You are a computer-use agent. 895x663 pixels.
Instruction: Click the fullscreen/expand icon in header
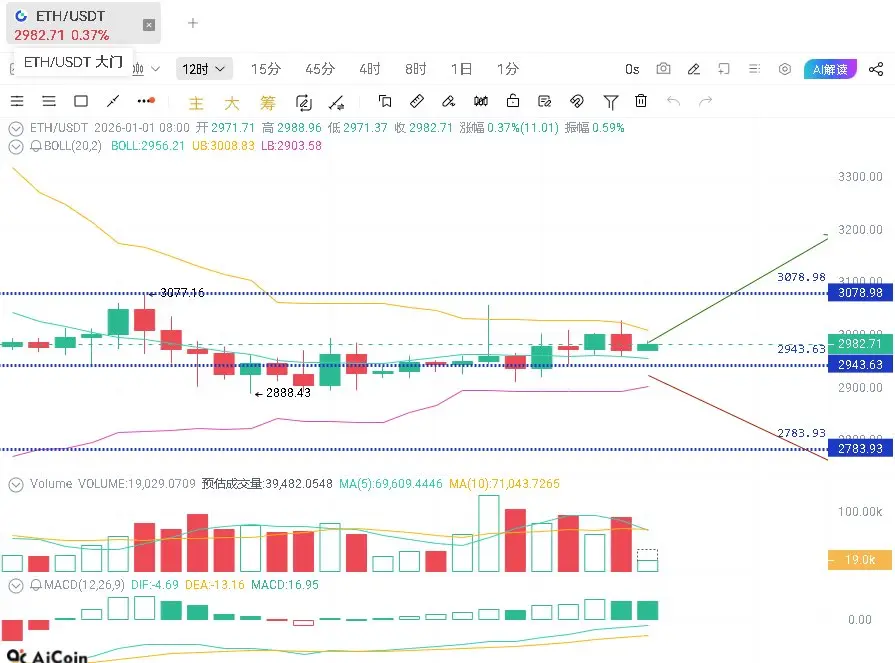[x=724, y=69]
